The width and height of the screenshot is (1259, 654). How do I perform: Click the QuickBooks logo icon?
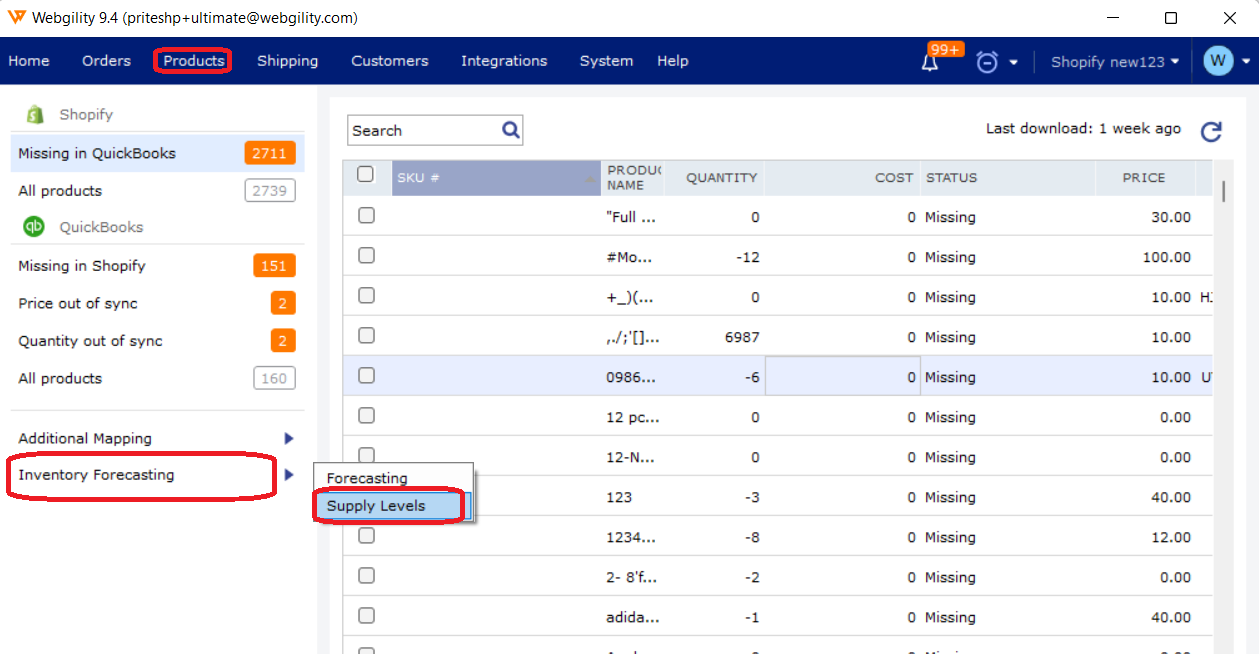[34, 227]
